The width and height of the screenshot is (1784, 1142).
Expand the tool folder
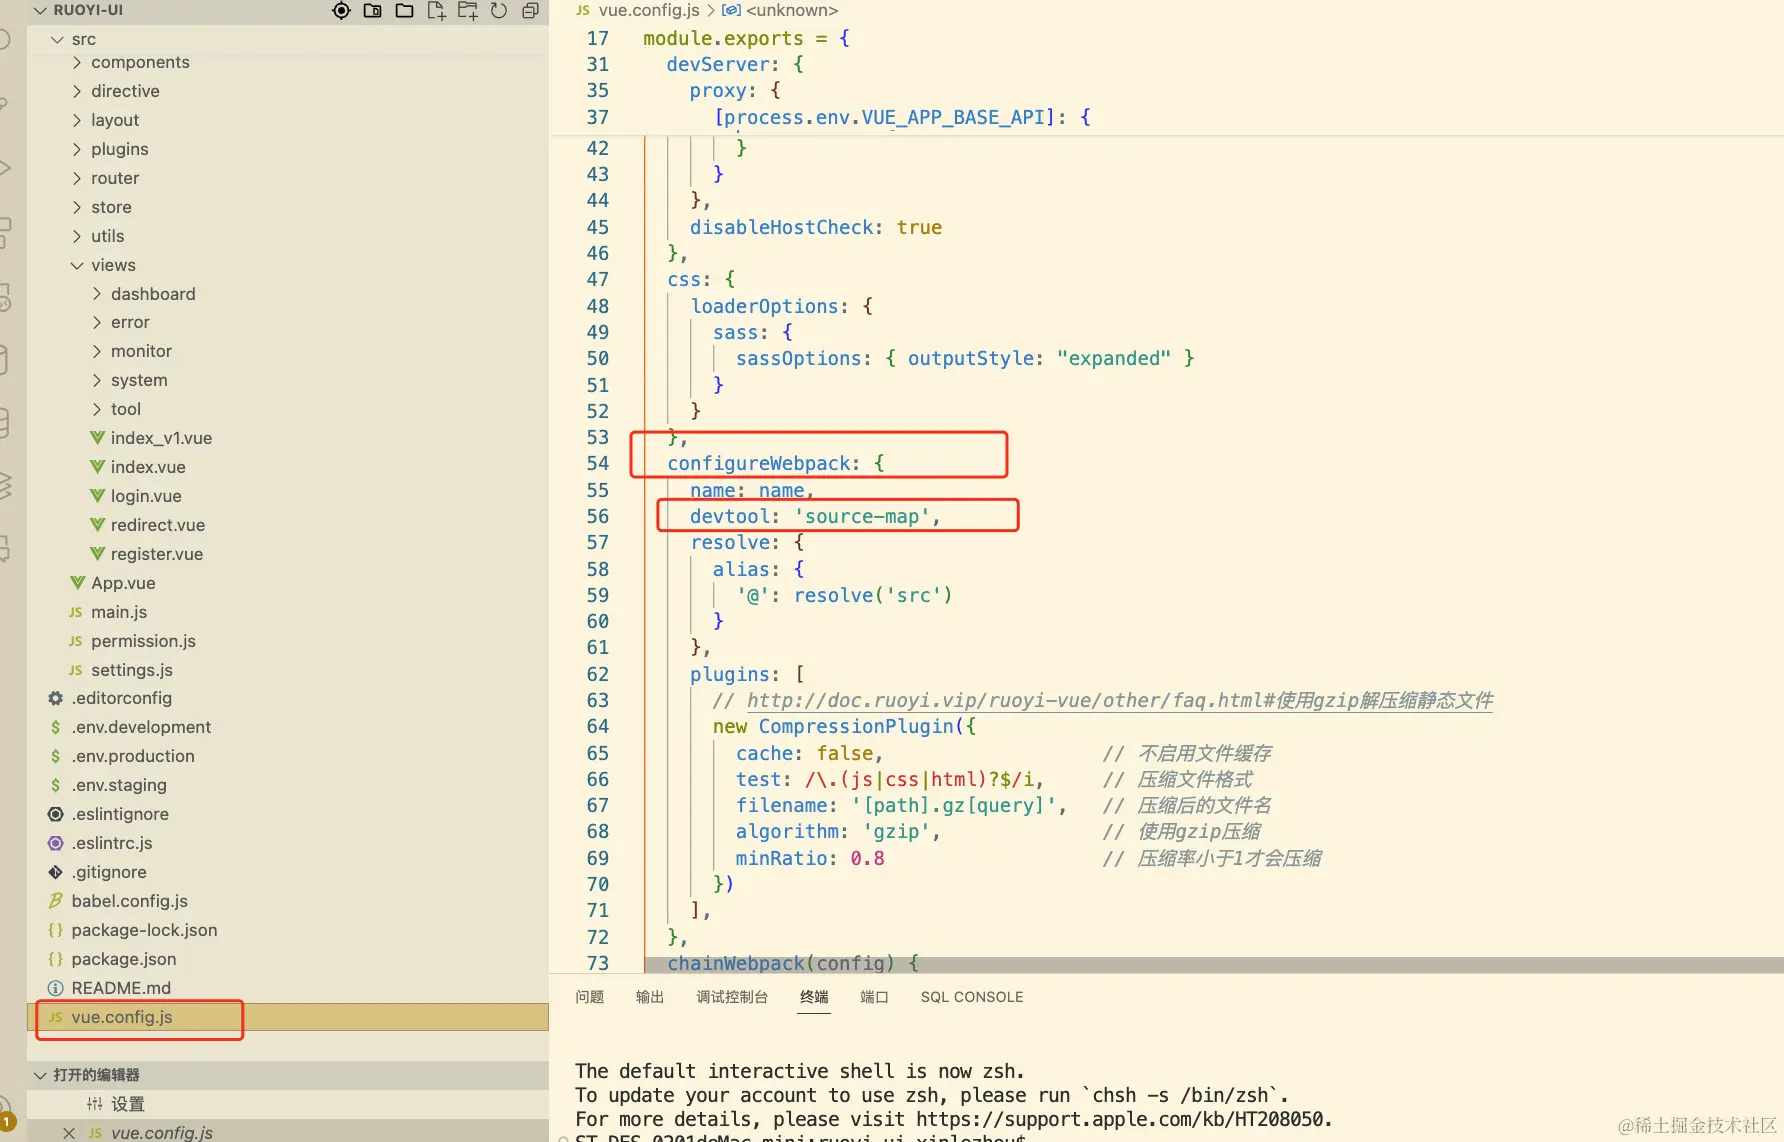point(98,409)
